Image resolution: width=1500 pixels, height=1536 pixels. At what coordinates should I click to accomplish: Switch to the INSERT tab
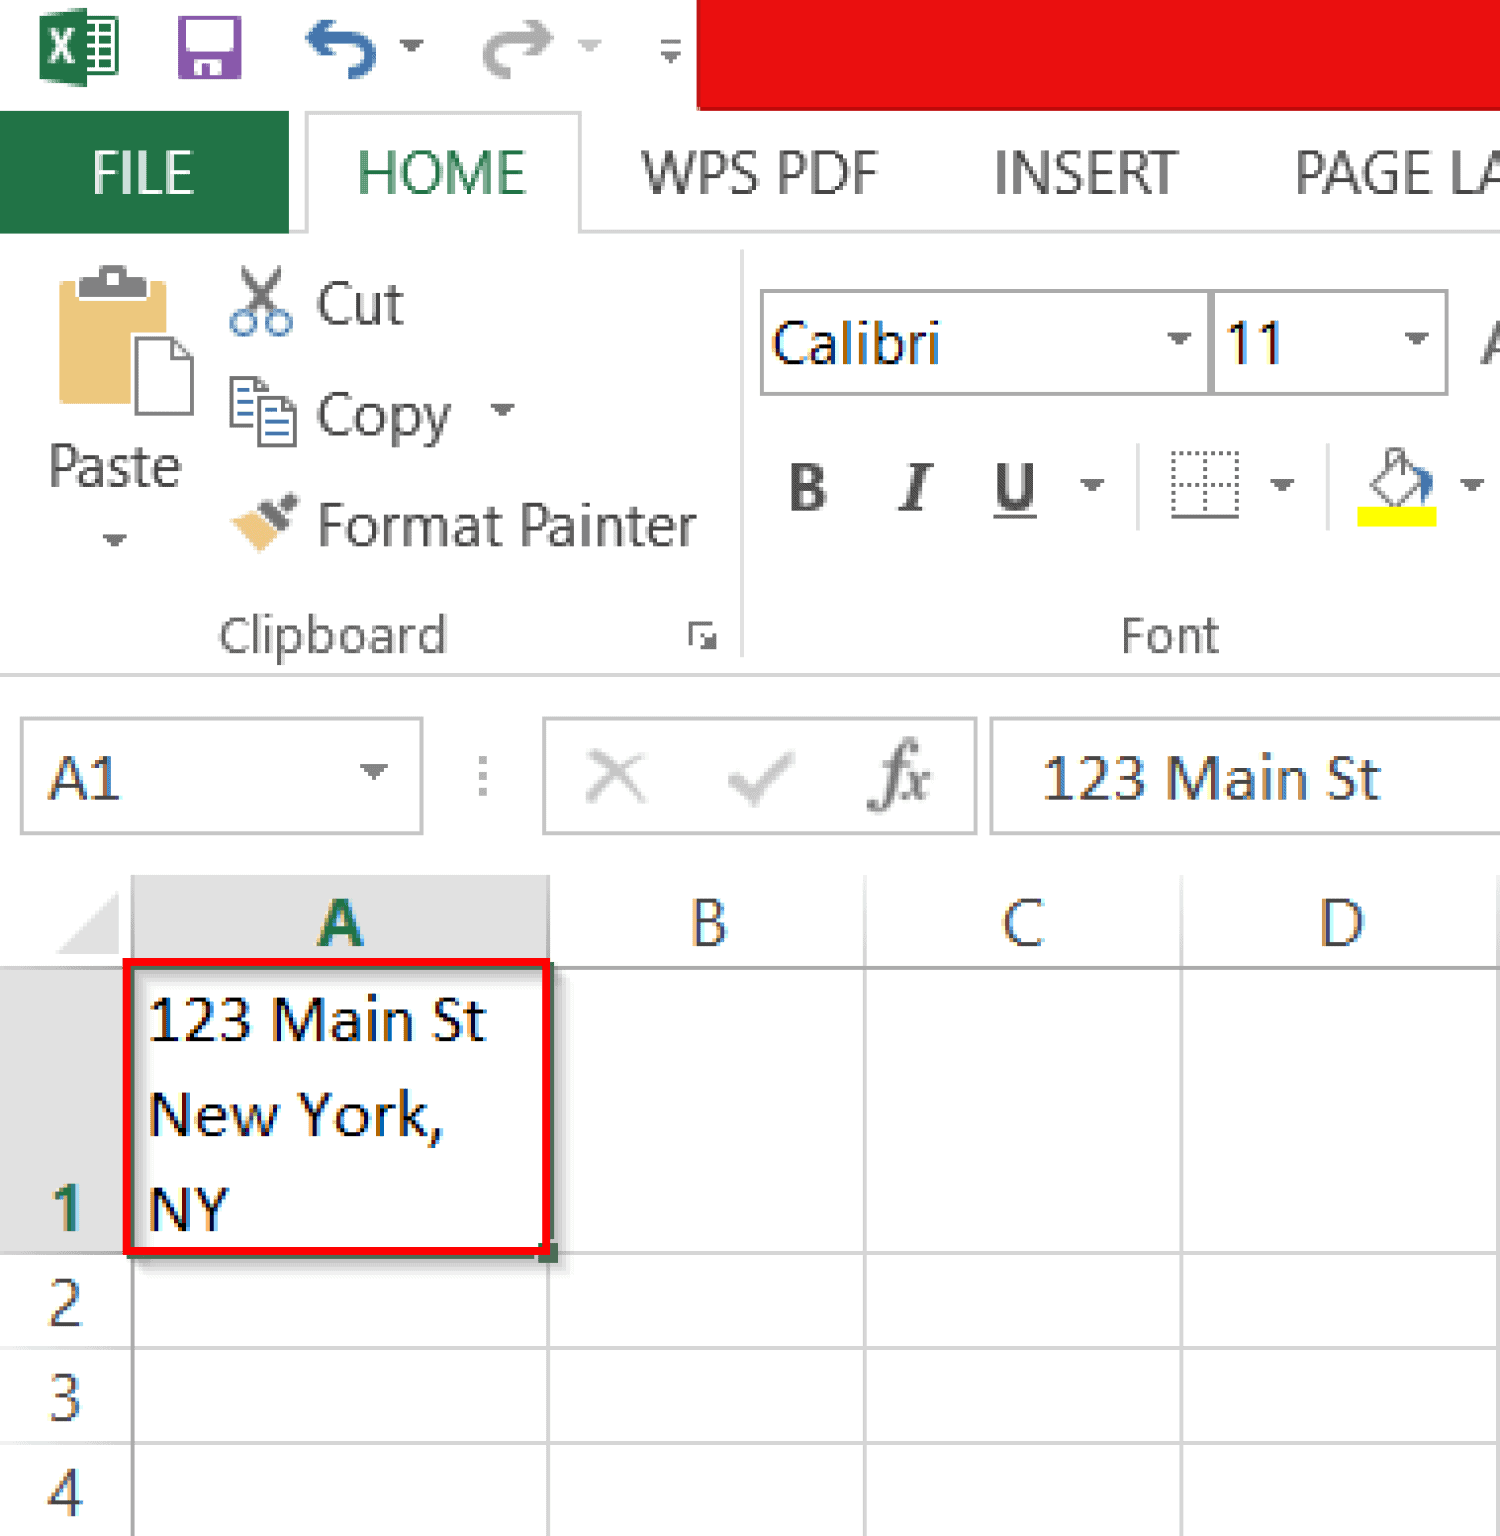click(1086, 172)
